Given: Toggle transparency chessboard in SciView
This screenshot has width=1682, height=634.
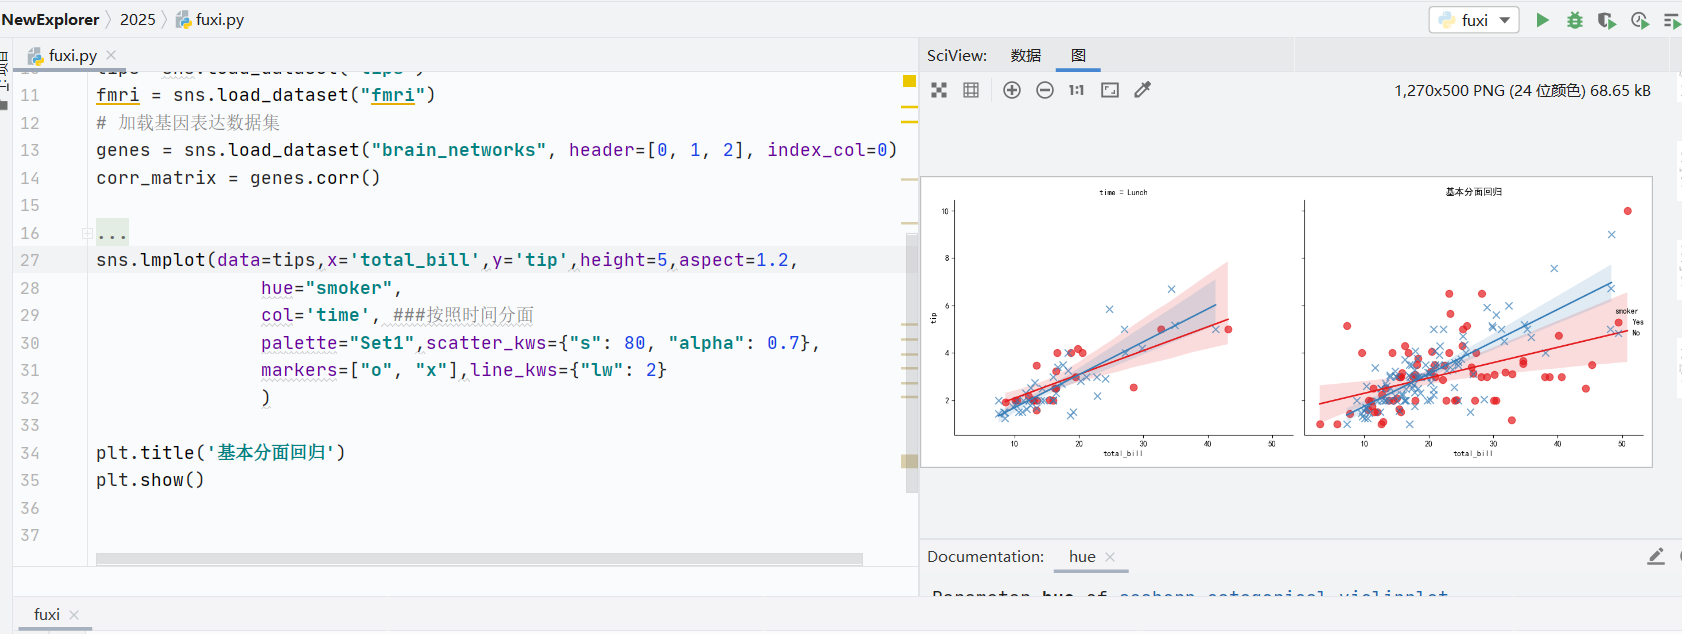Looking at the screenshot, I should click(939, 90).
